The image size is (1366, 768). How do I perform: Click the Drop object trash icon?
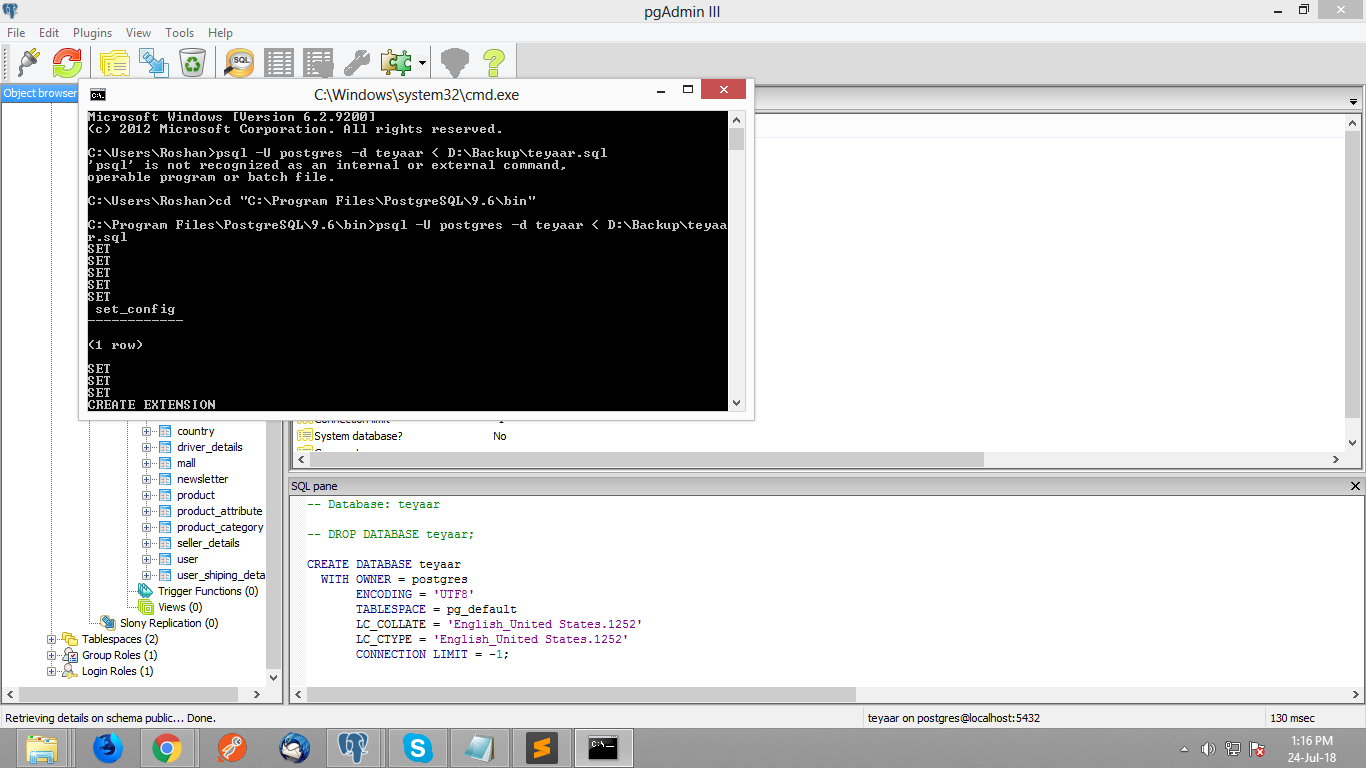coord(192,63)
